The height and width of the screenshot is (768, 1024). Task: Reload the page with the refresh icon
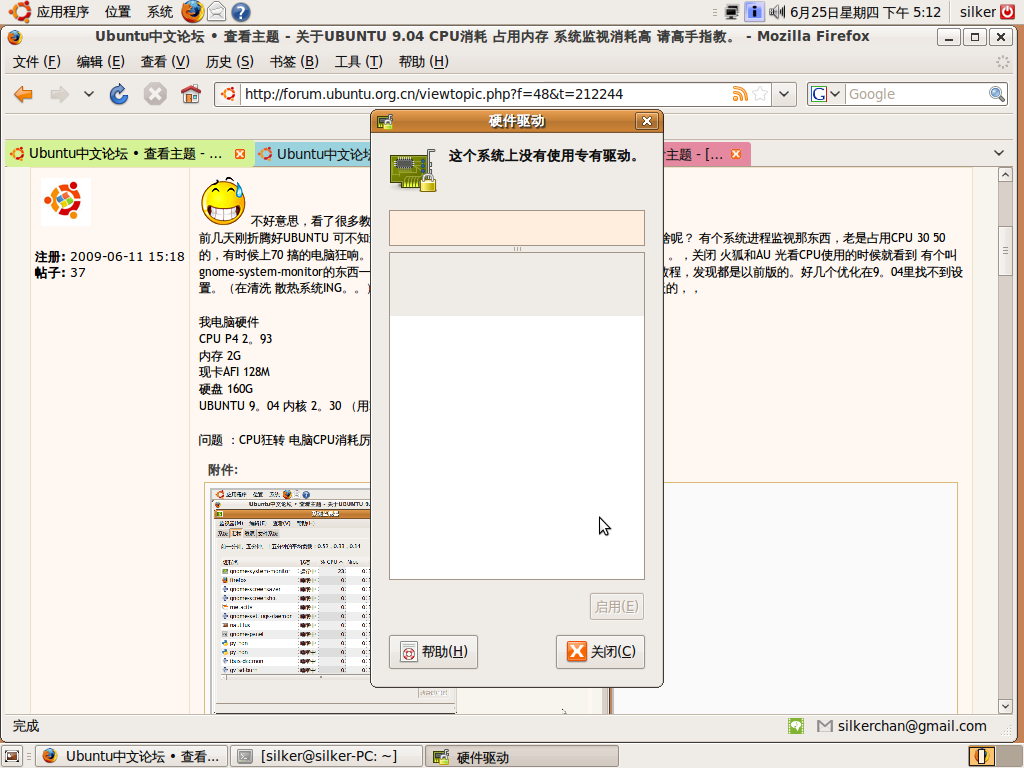point(119,94)
